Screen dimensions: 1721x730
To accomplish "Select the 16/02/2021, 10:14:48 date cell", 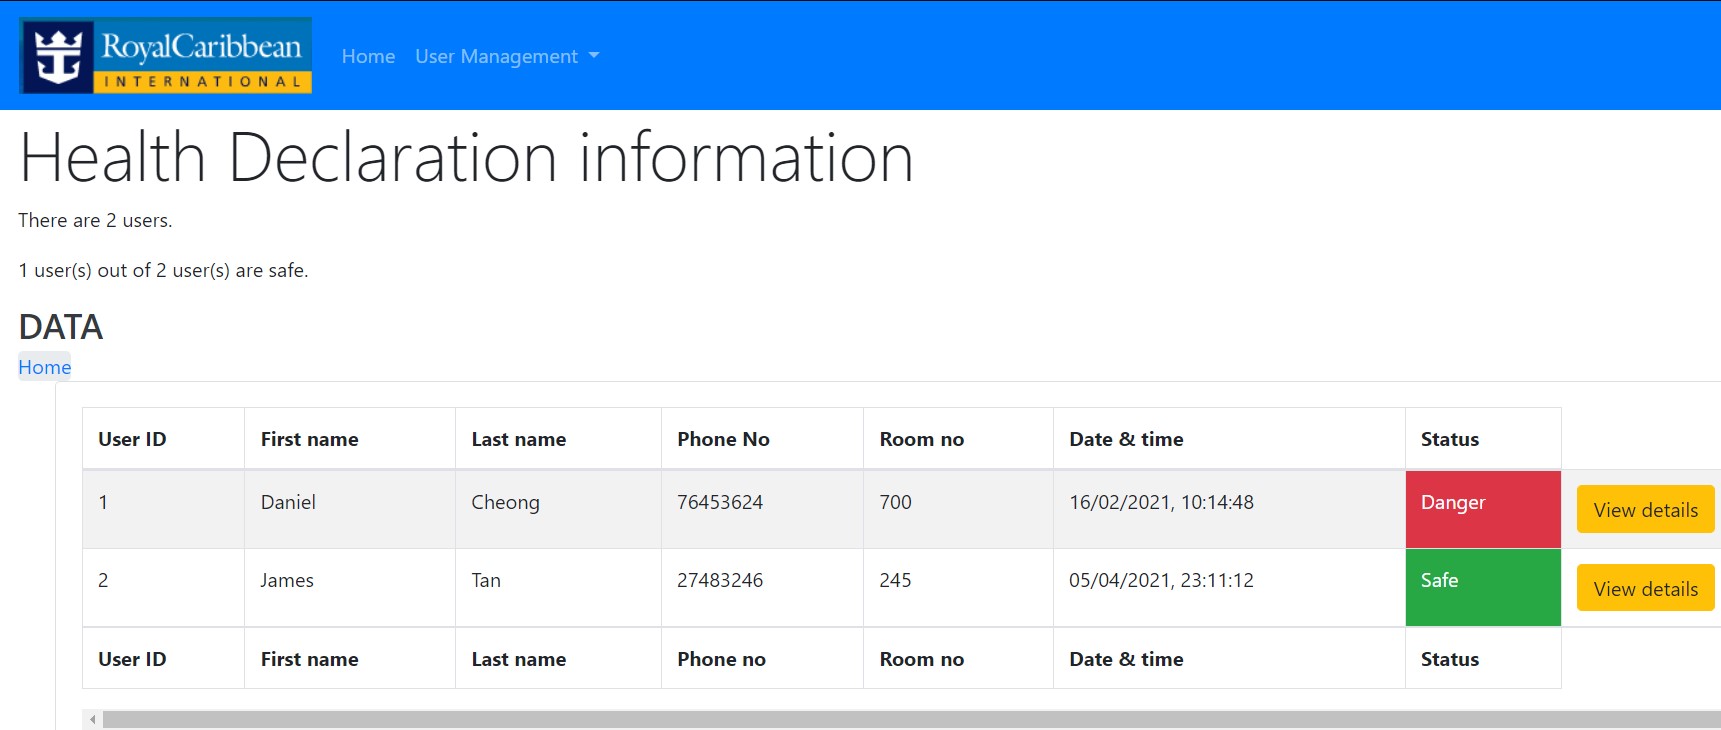I will coord(1161,502).
